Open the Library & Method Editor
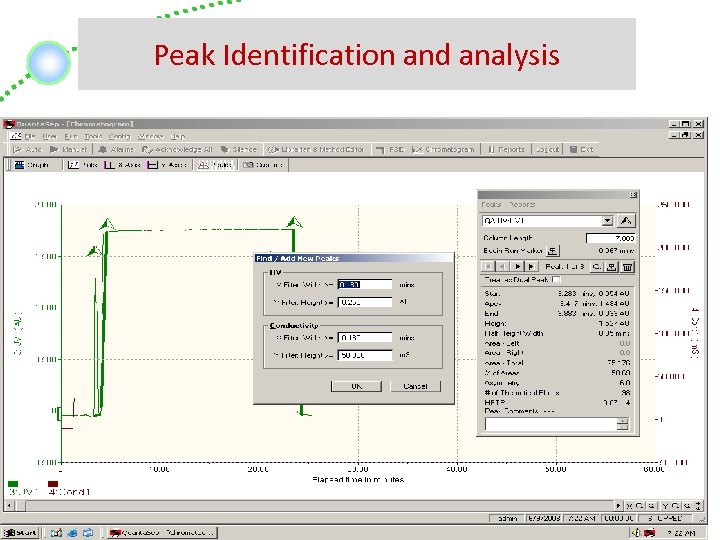The height and width of the screenshot is (540, 720). pos(316,150)
